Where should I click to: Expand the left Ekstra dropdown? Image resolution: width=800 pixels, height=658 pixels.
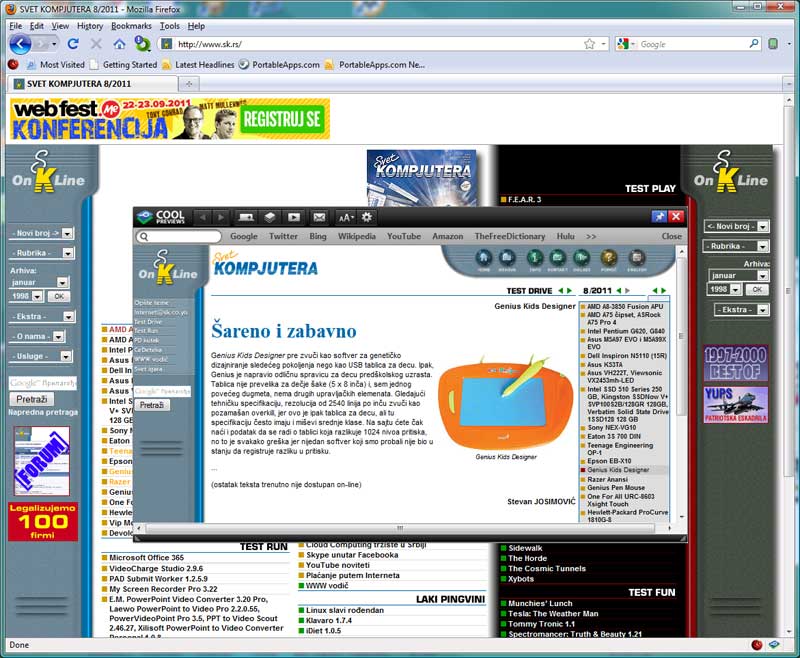coord(68,316)
